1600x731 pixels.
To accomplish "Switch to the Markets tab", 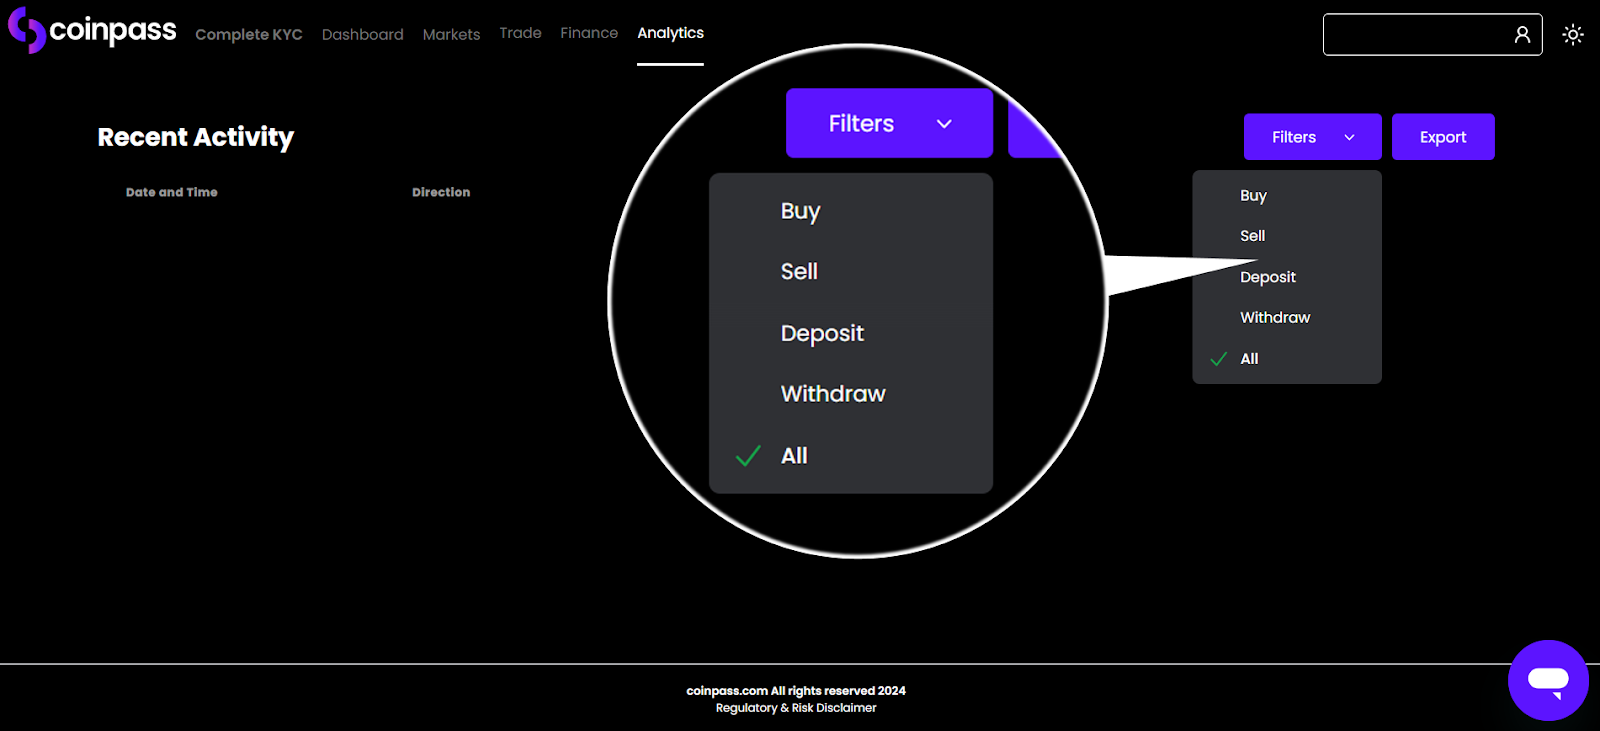I will pos(451,34).
